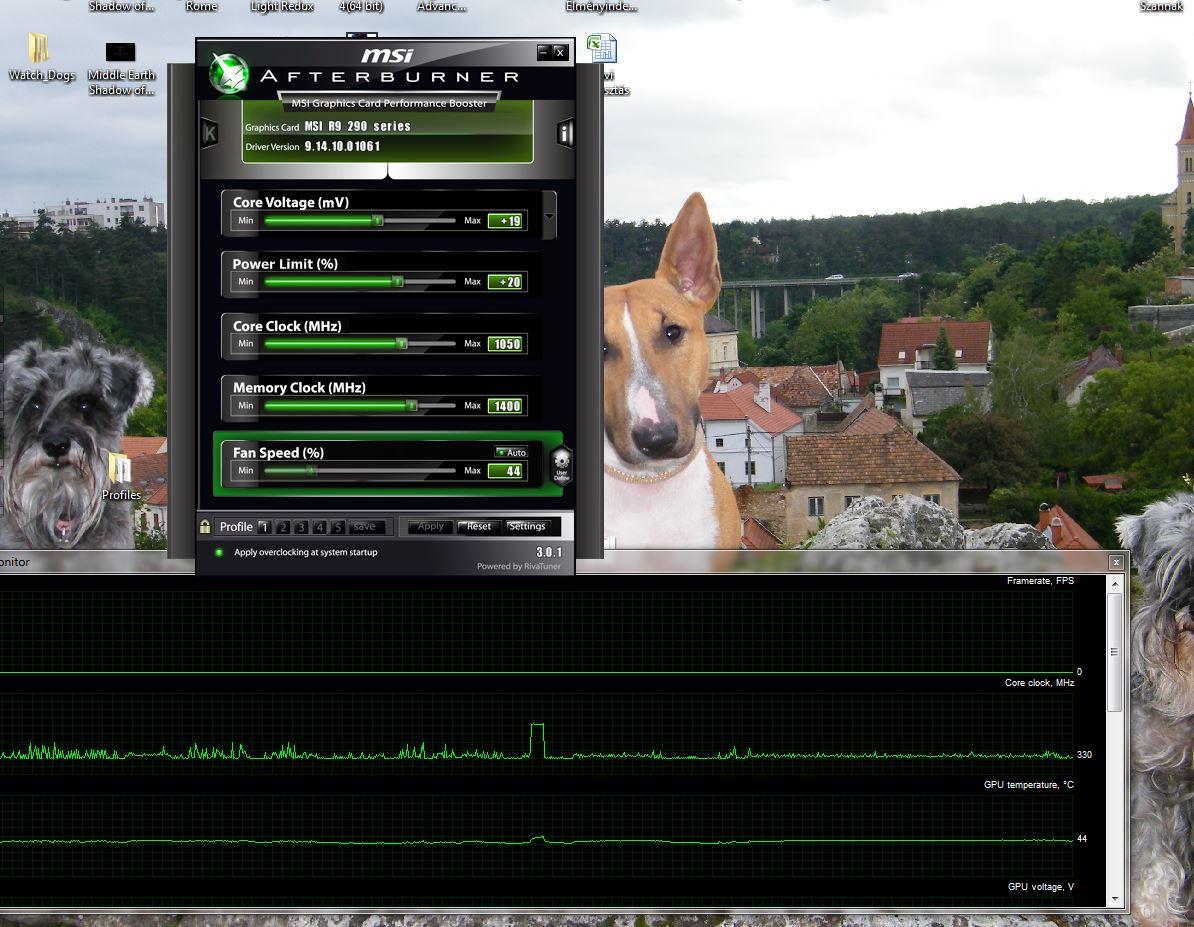Viewport: 1194px width, 927px height.
Task: Select the Profiles folder on the desktop
Action: pyautogui.click(x=121, y=478)
